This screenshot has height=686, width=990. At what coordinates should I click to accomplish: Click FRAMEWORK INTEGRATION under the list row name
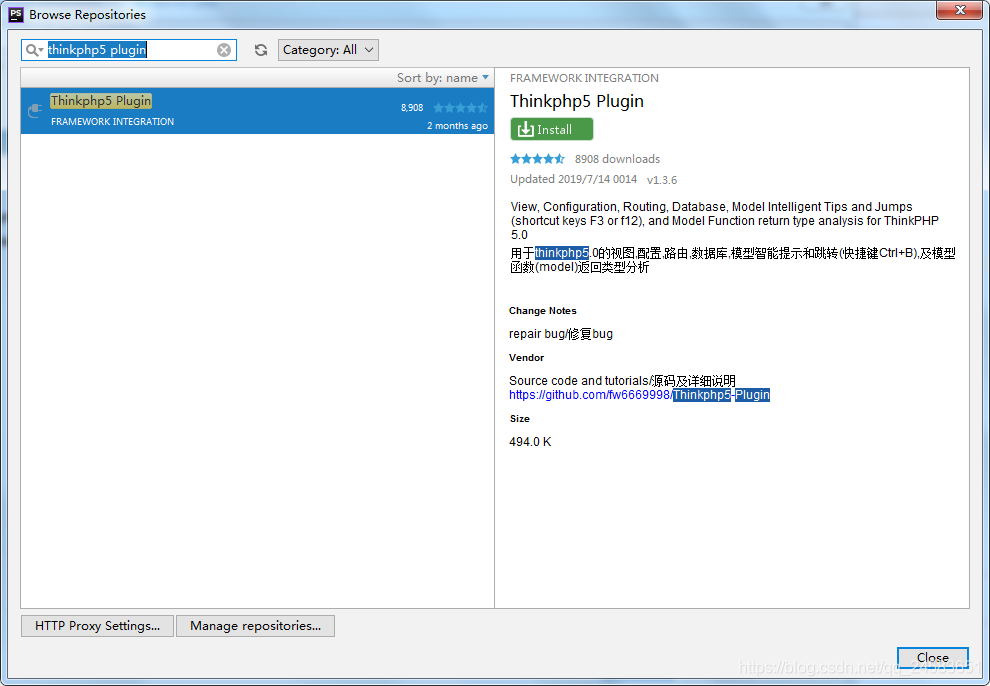coord(112,122)
